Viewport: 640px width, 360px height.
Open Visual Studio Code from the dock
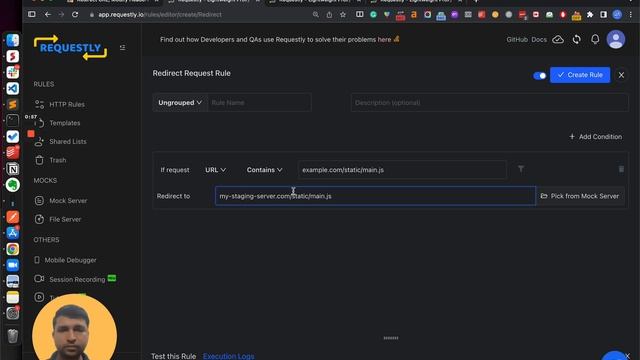[13, 88]
